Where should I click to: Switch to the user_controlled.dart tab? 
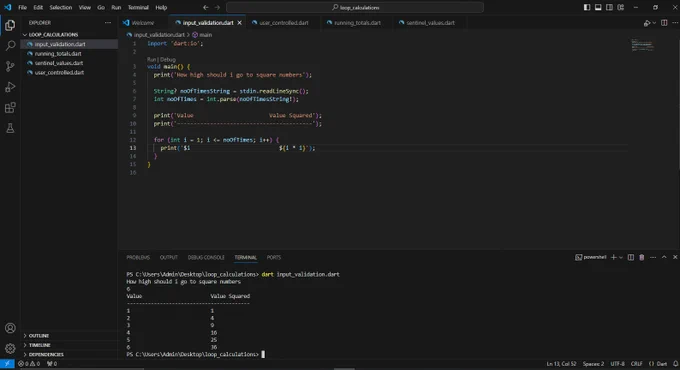284,23
